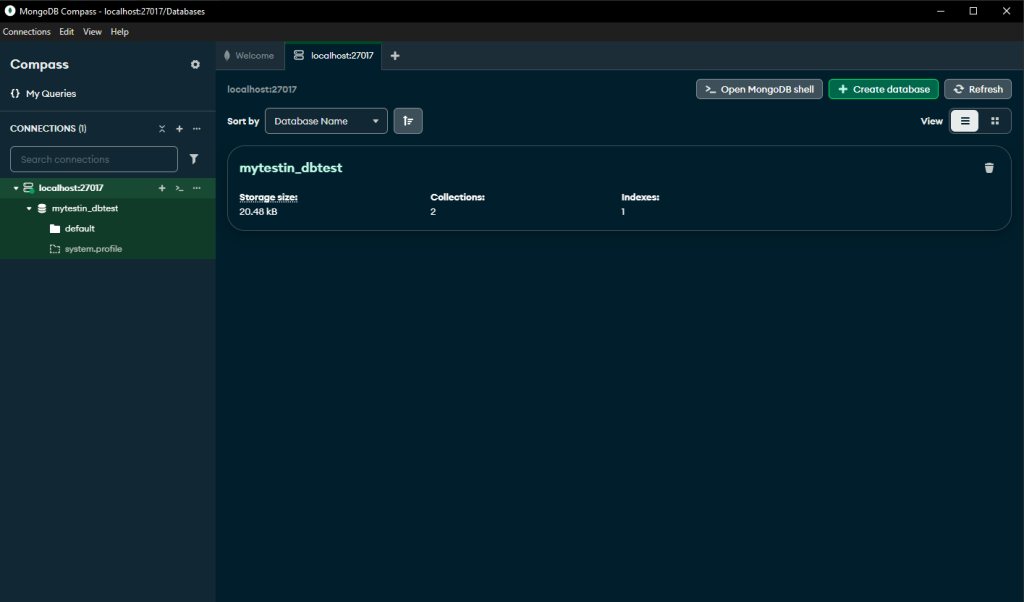
Task: Click the Indexes label on card
Action: point(640,197)
